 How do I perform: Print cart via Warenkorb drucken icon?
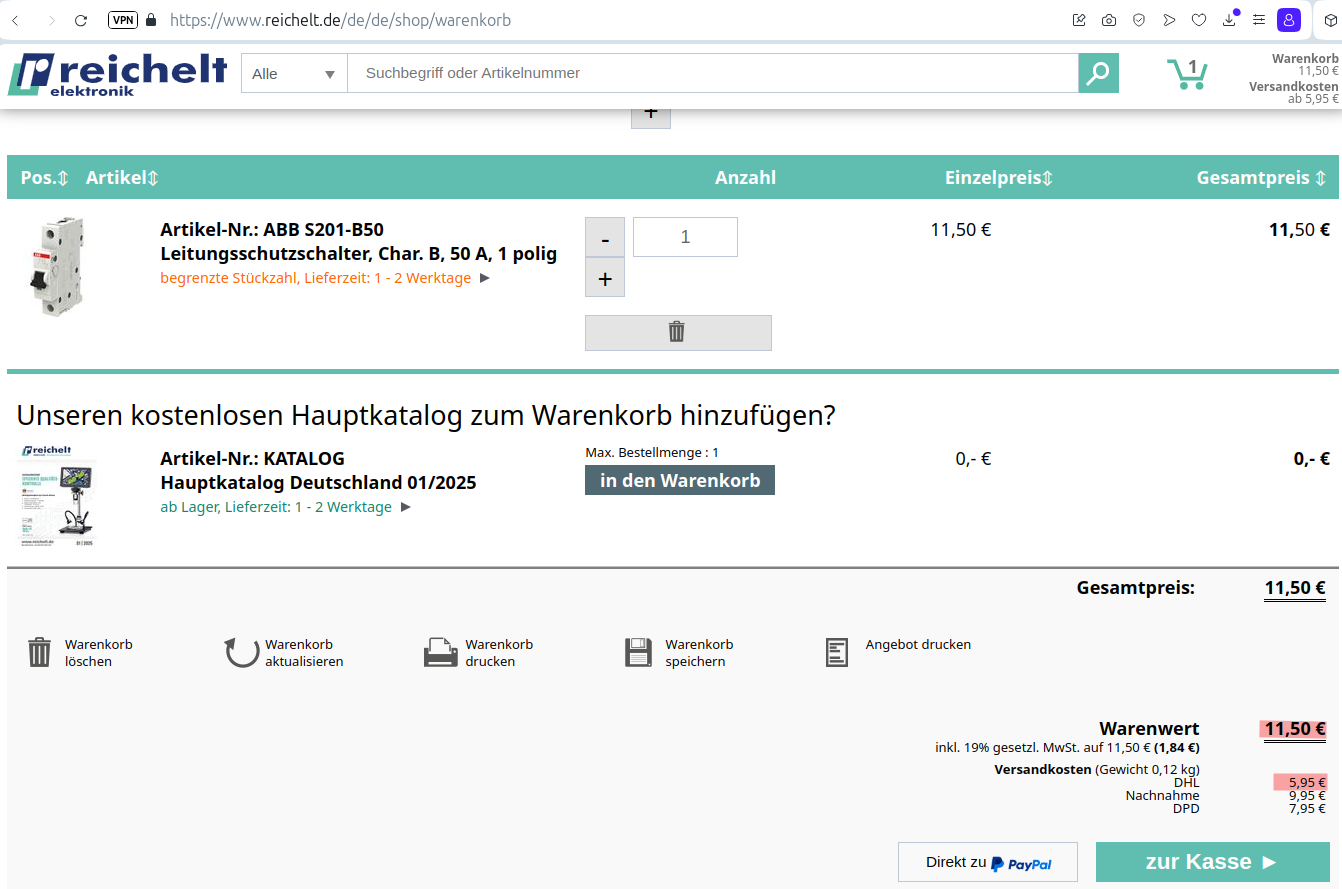[441, 653]
